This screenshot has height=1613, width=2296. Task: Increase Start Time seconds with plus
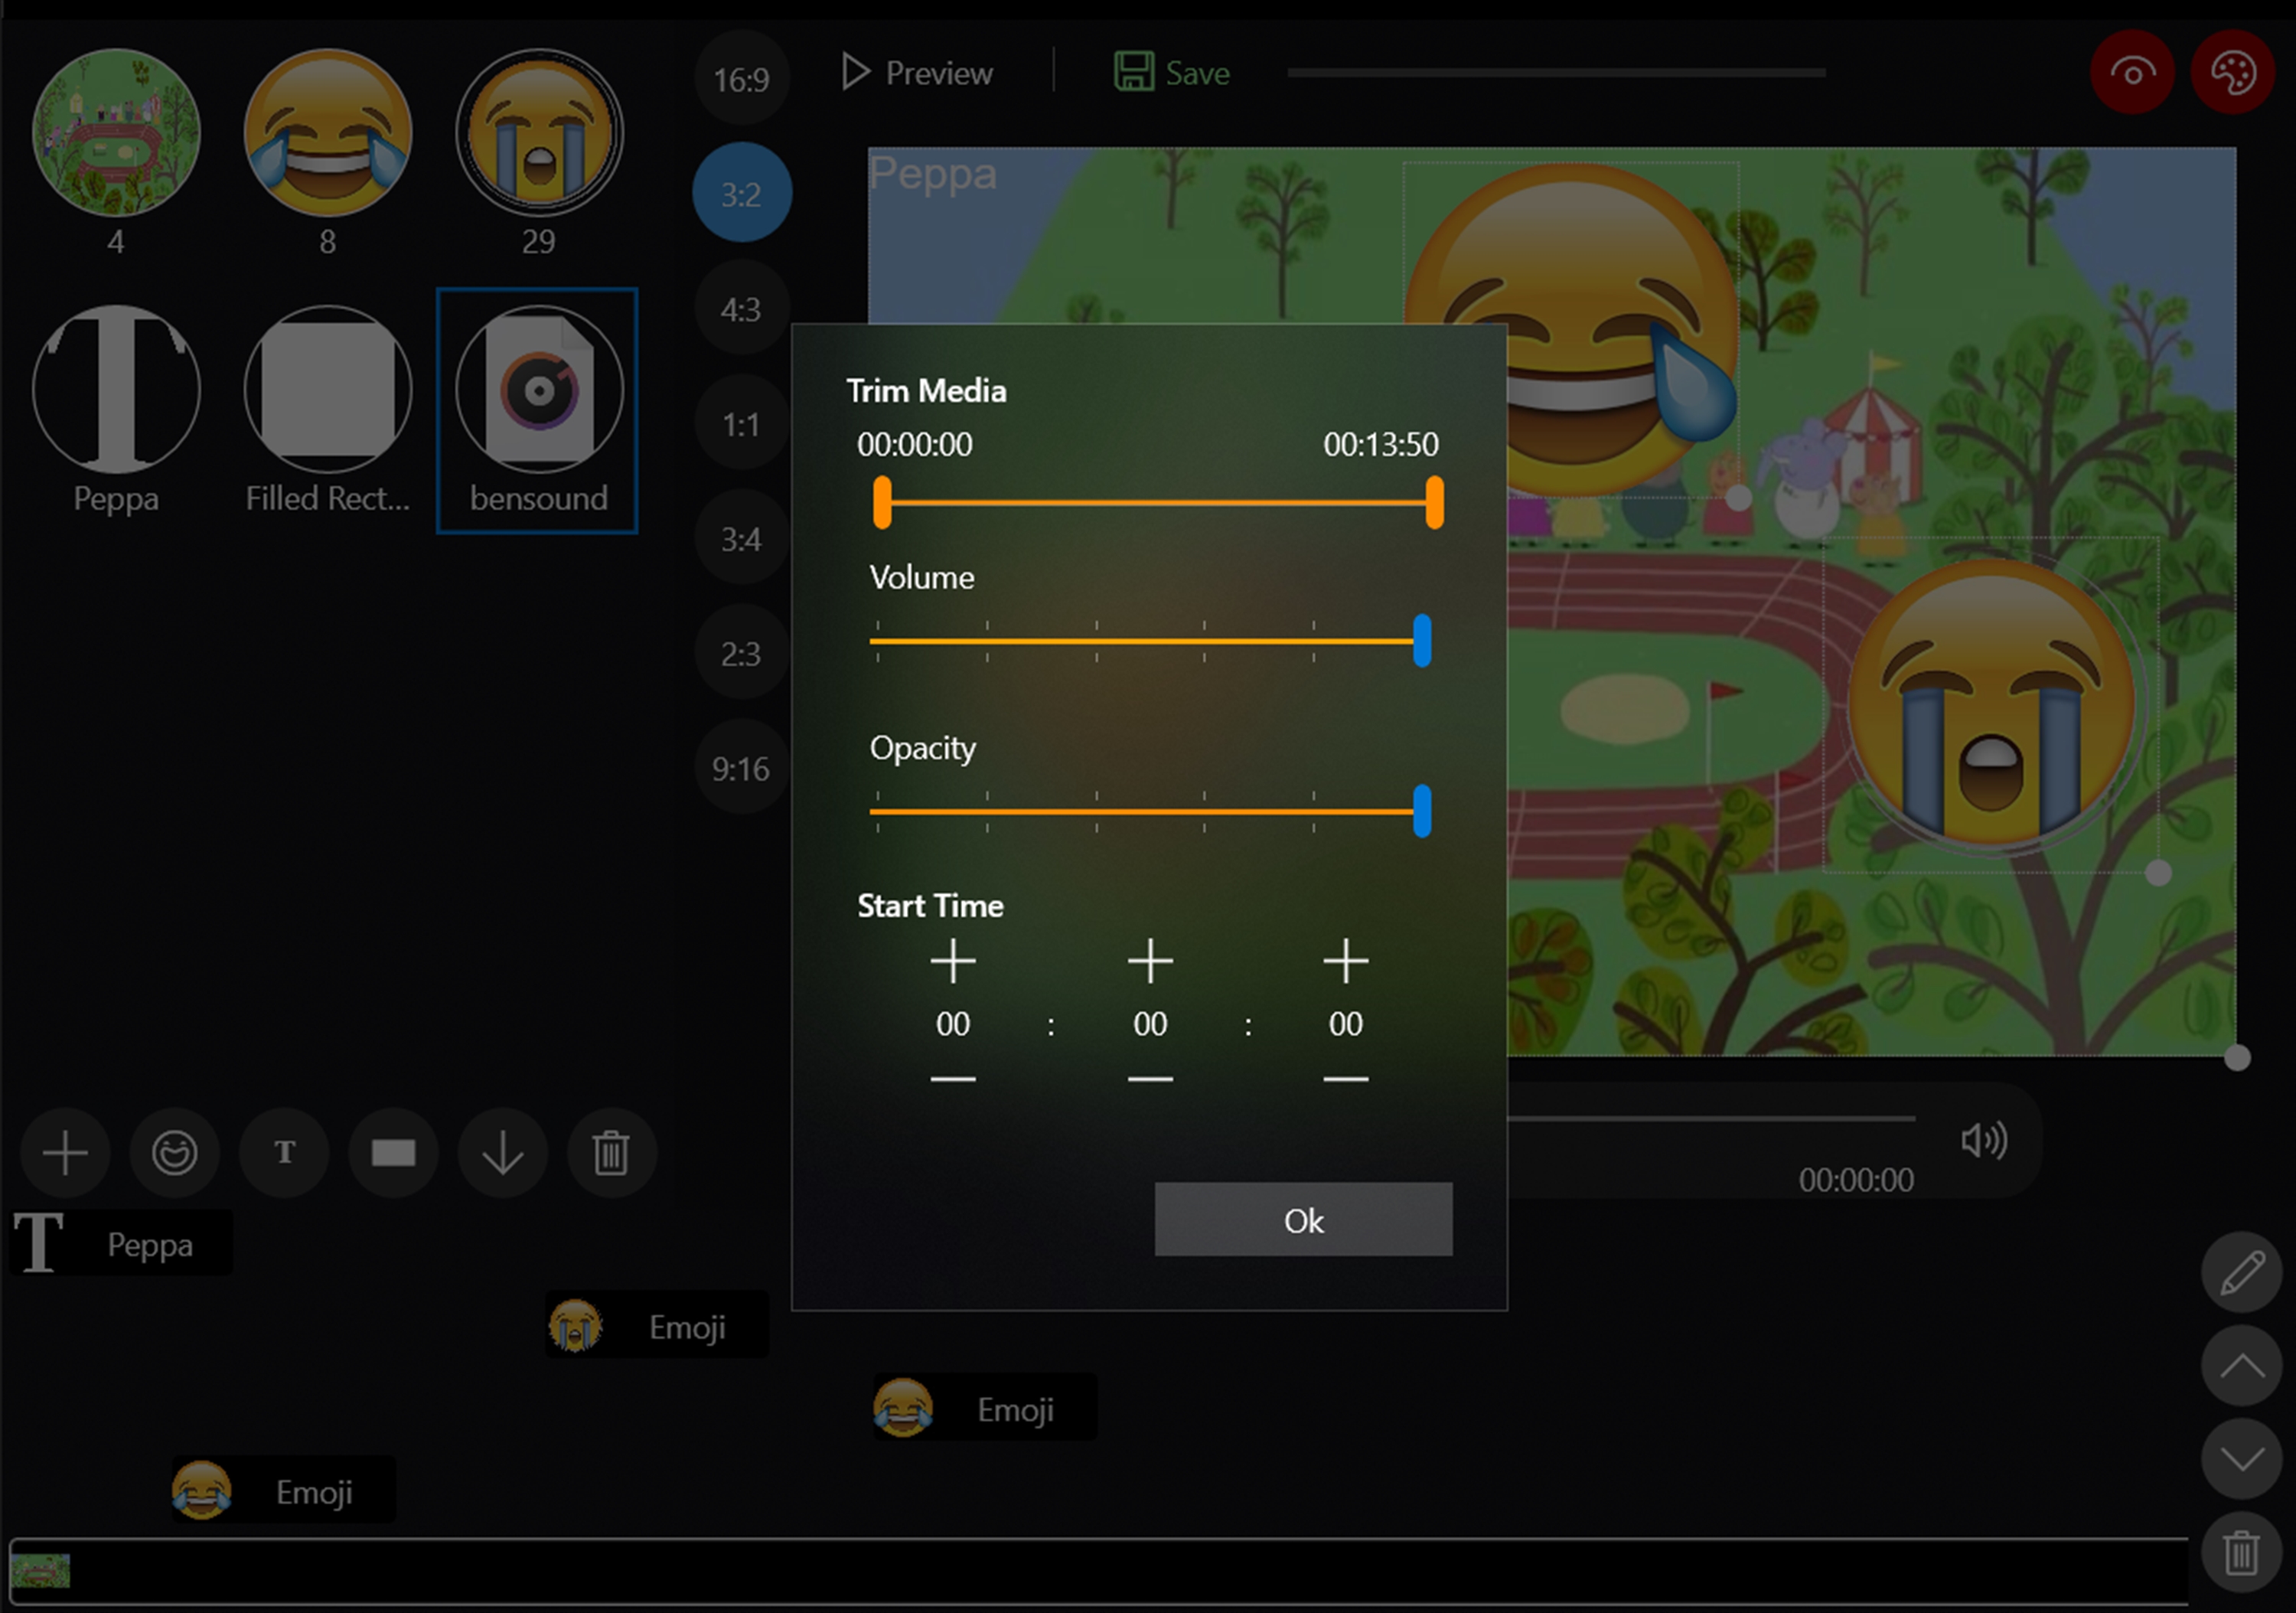pyautogui.click(x=1345, y=961)
